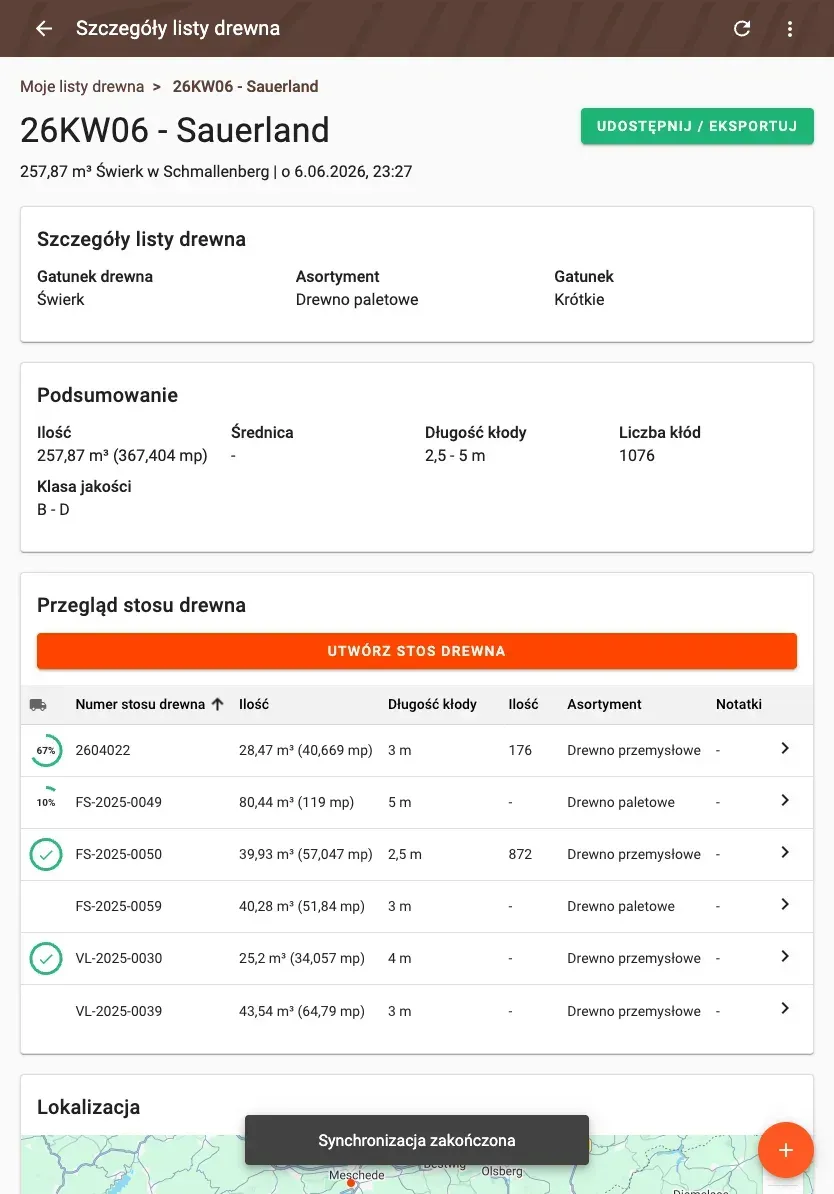Click the Drewno paletowe cell for FS-2025-0059

tap(621, 906)
